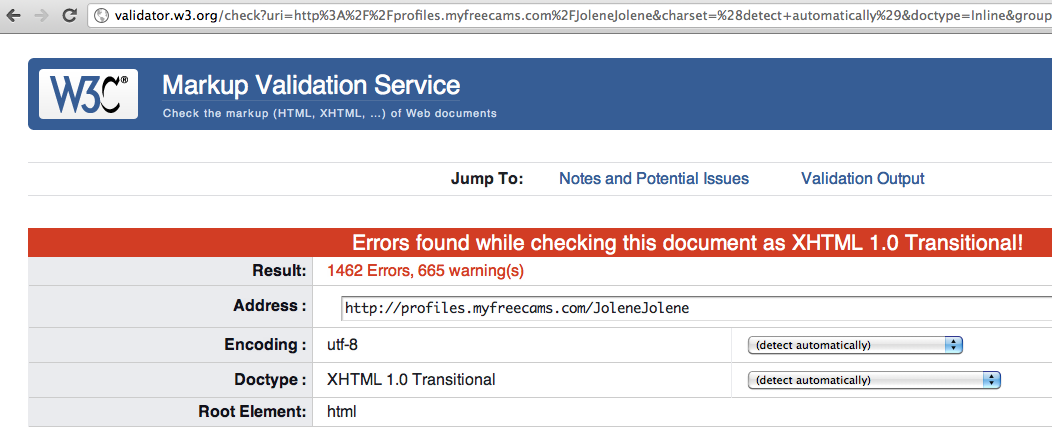Click the browser forward arrow
The height and width of the screenshot is (435, 1052).
click(x=40, y=15)
